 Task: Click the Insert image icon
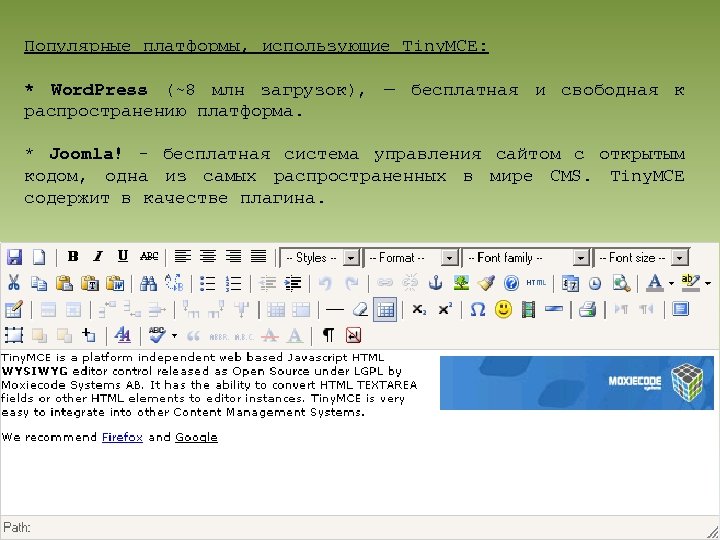point(461,283)
